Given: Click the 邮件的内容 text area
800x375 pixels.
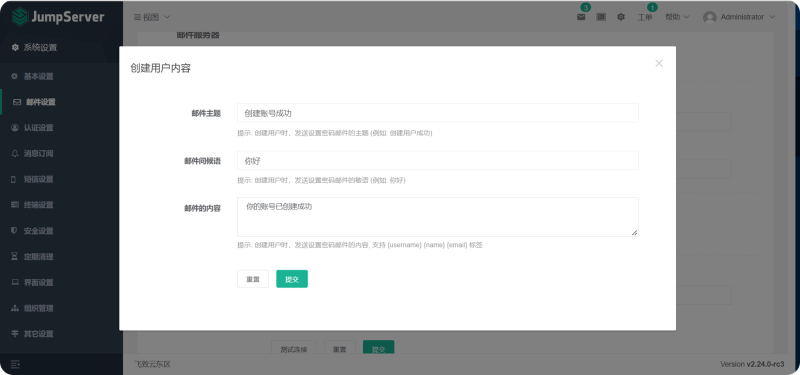Looking at the screenshot, I should [438, 217].
